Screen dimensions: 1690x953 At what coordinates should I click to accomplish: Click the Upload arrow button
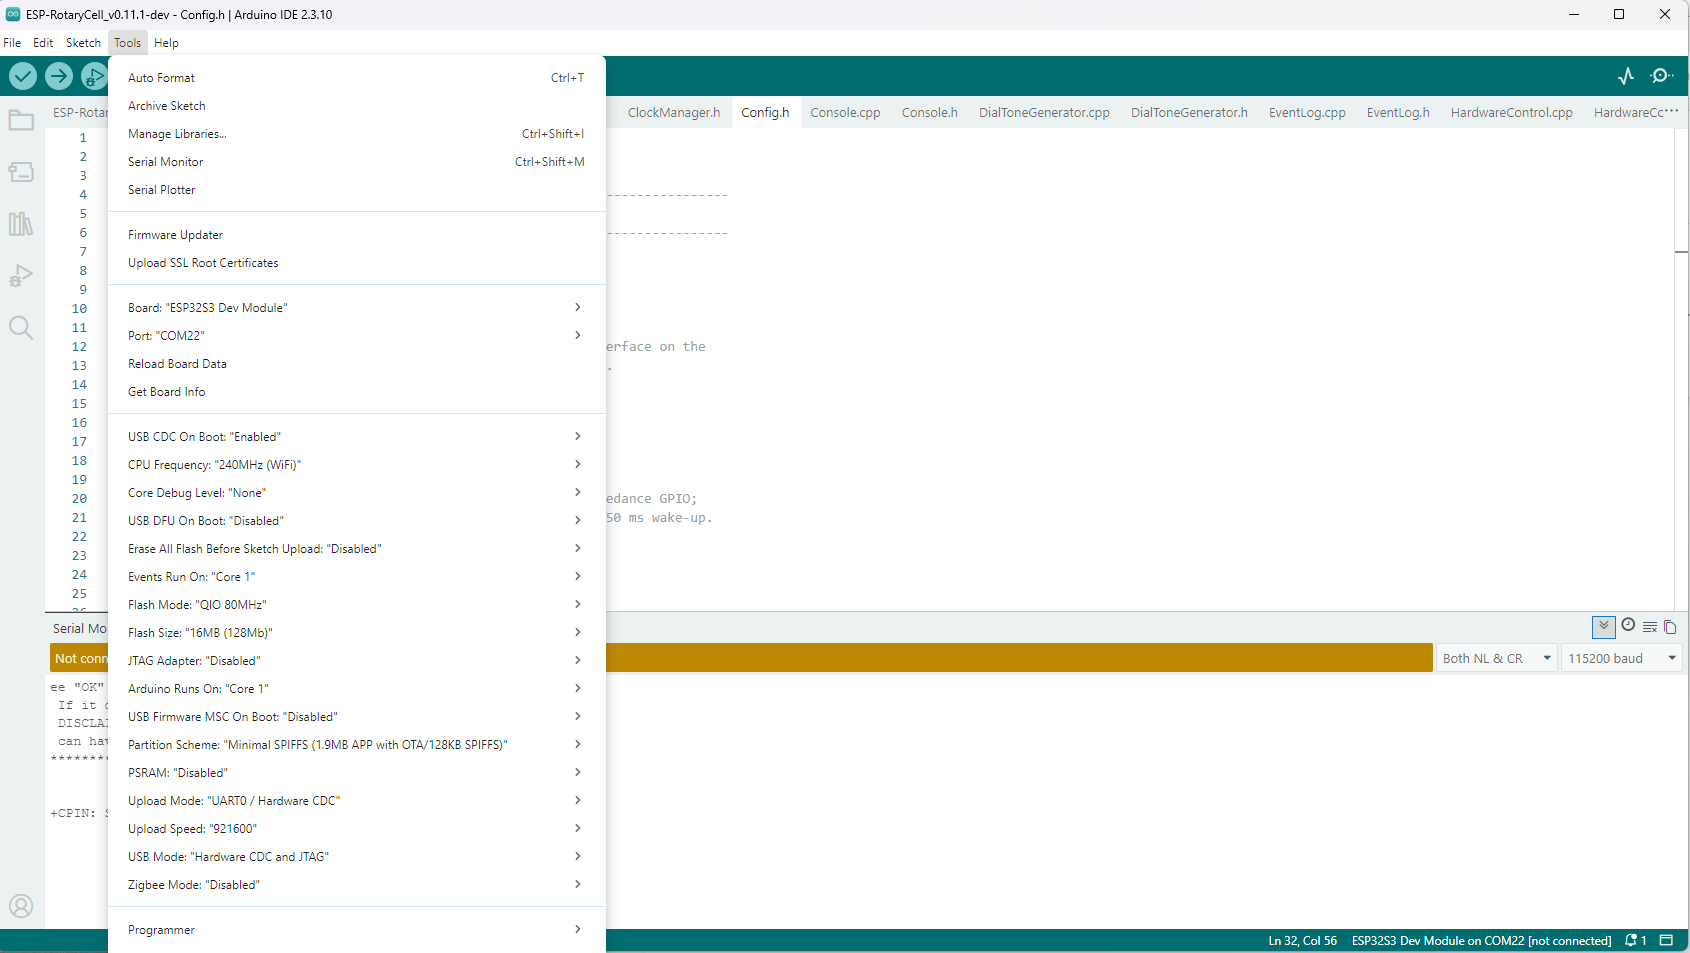point(59,76)
